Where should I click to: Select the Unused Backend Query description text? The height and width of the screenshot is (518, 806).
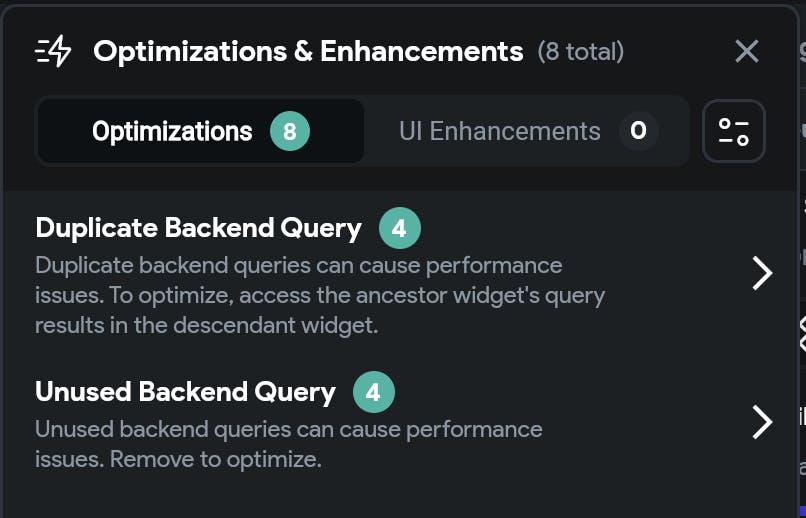[289, 445]
